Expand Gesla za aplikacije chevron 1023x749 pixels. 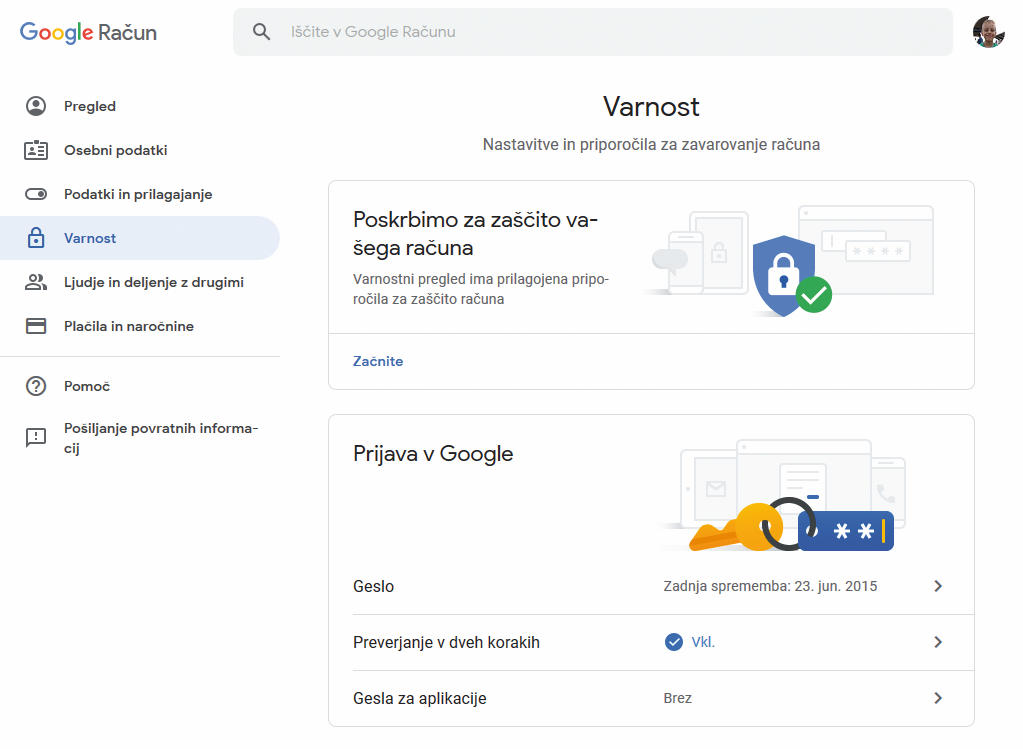pyautogui.click(x=938, y=698)
